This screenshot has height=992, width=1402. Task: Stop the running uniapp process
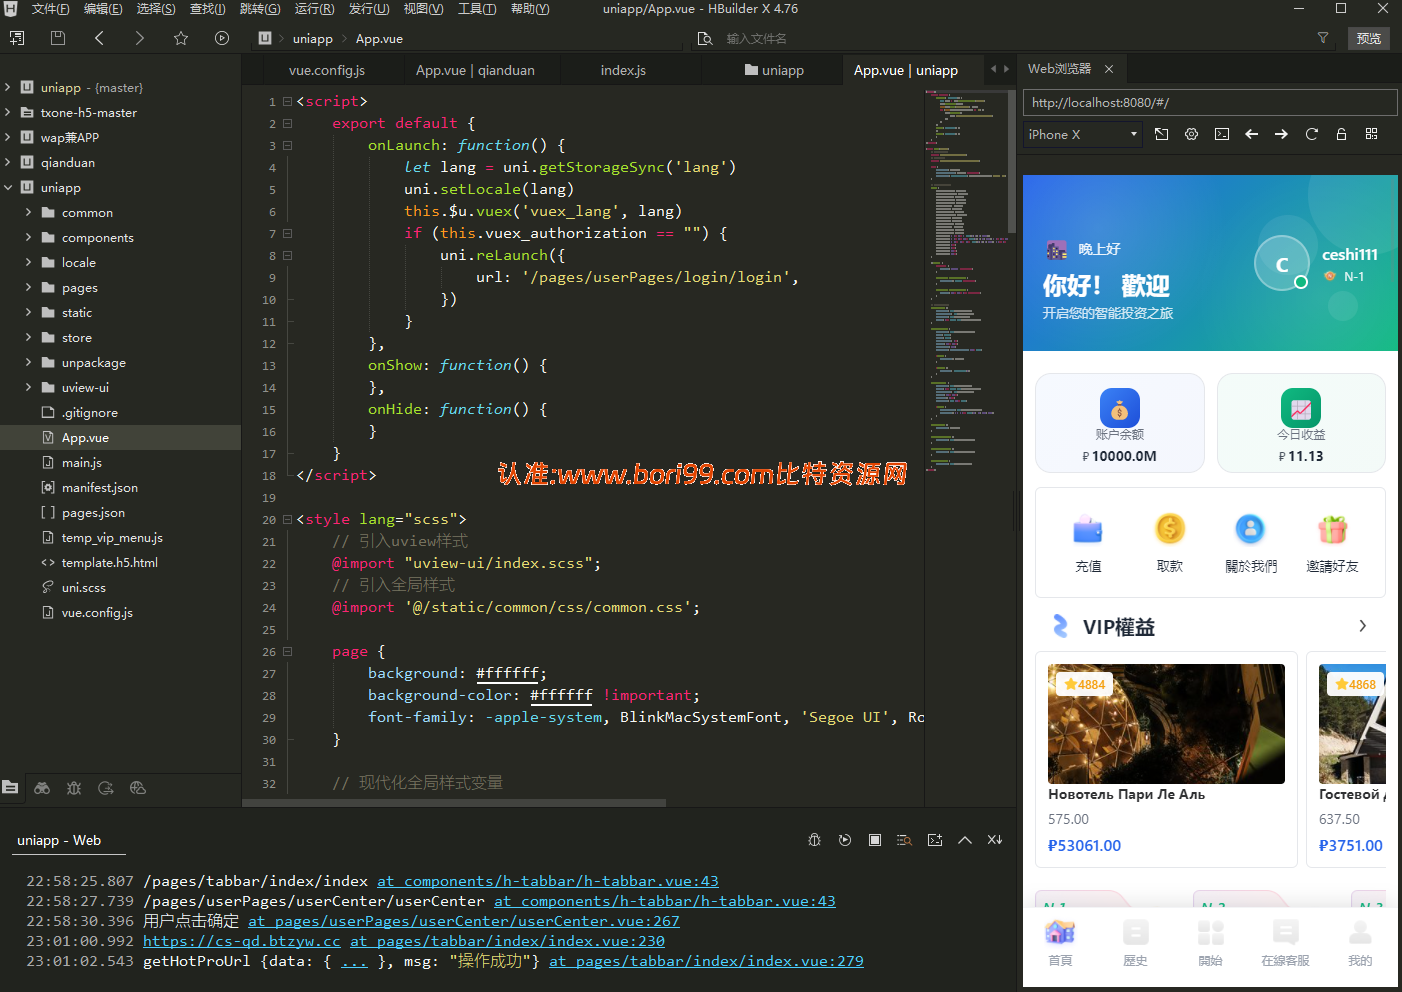pos(875,840)
